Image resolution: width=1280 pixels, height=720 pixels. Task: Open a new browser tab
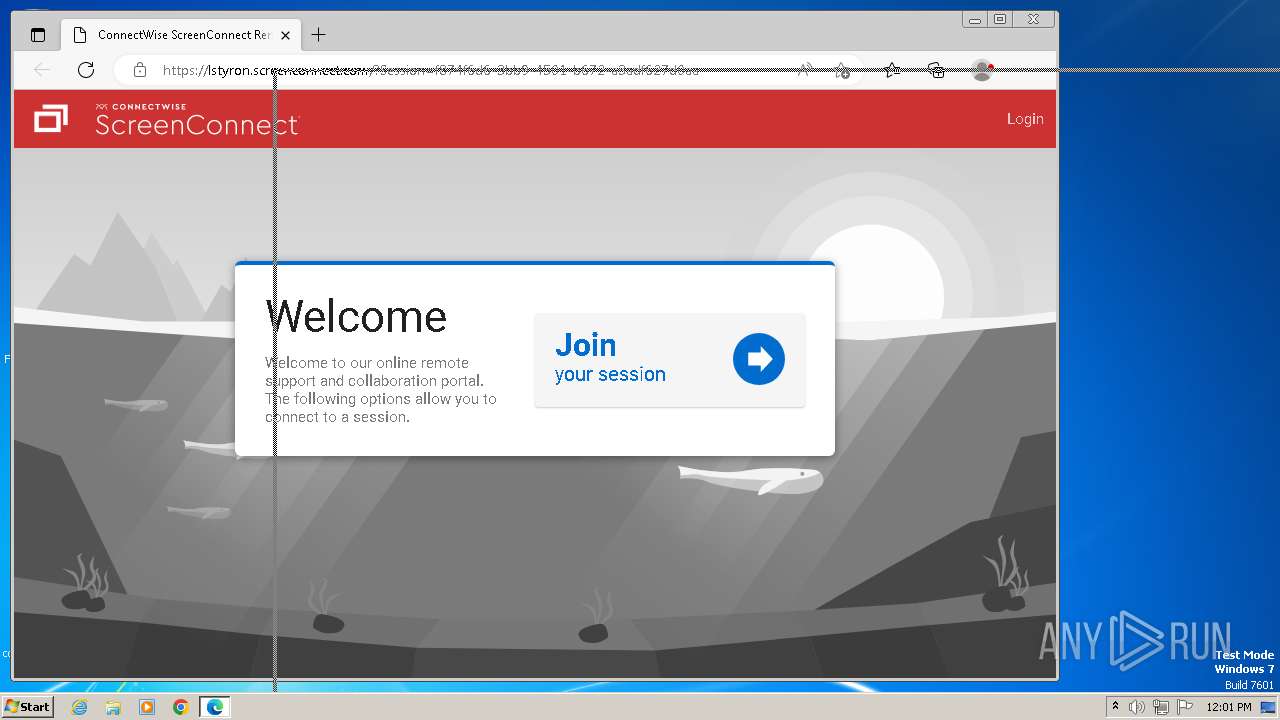click(318, 35)
